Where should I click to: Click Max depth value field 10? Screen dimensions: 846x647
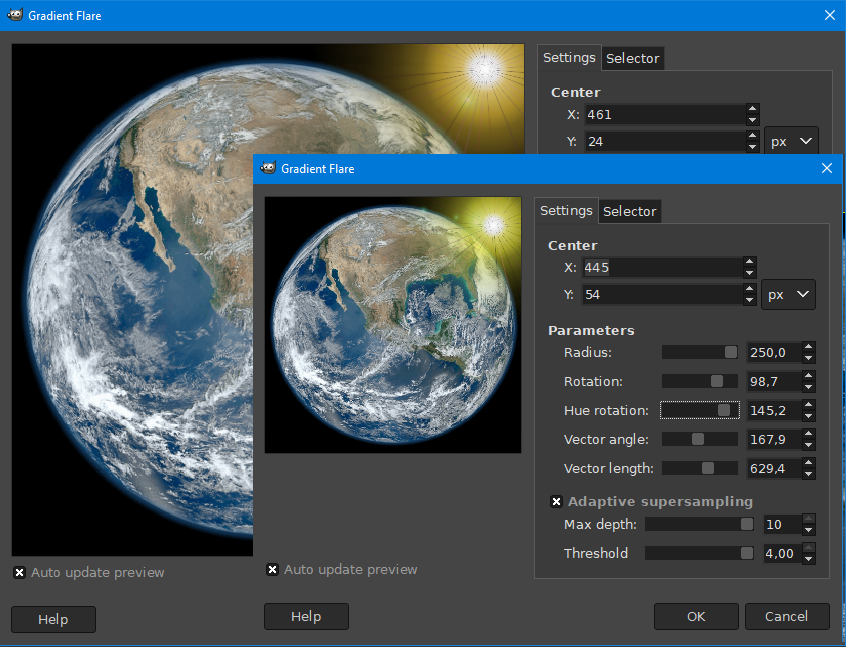pos(782,525)
